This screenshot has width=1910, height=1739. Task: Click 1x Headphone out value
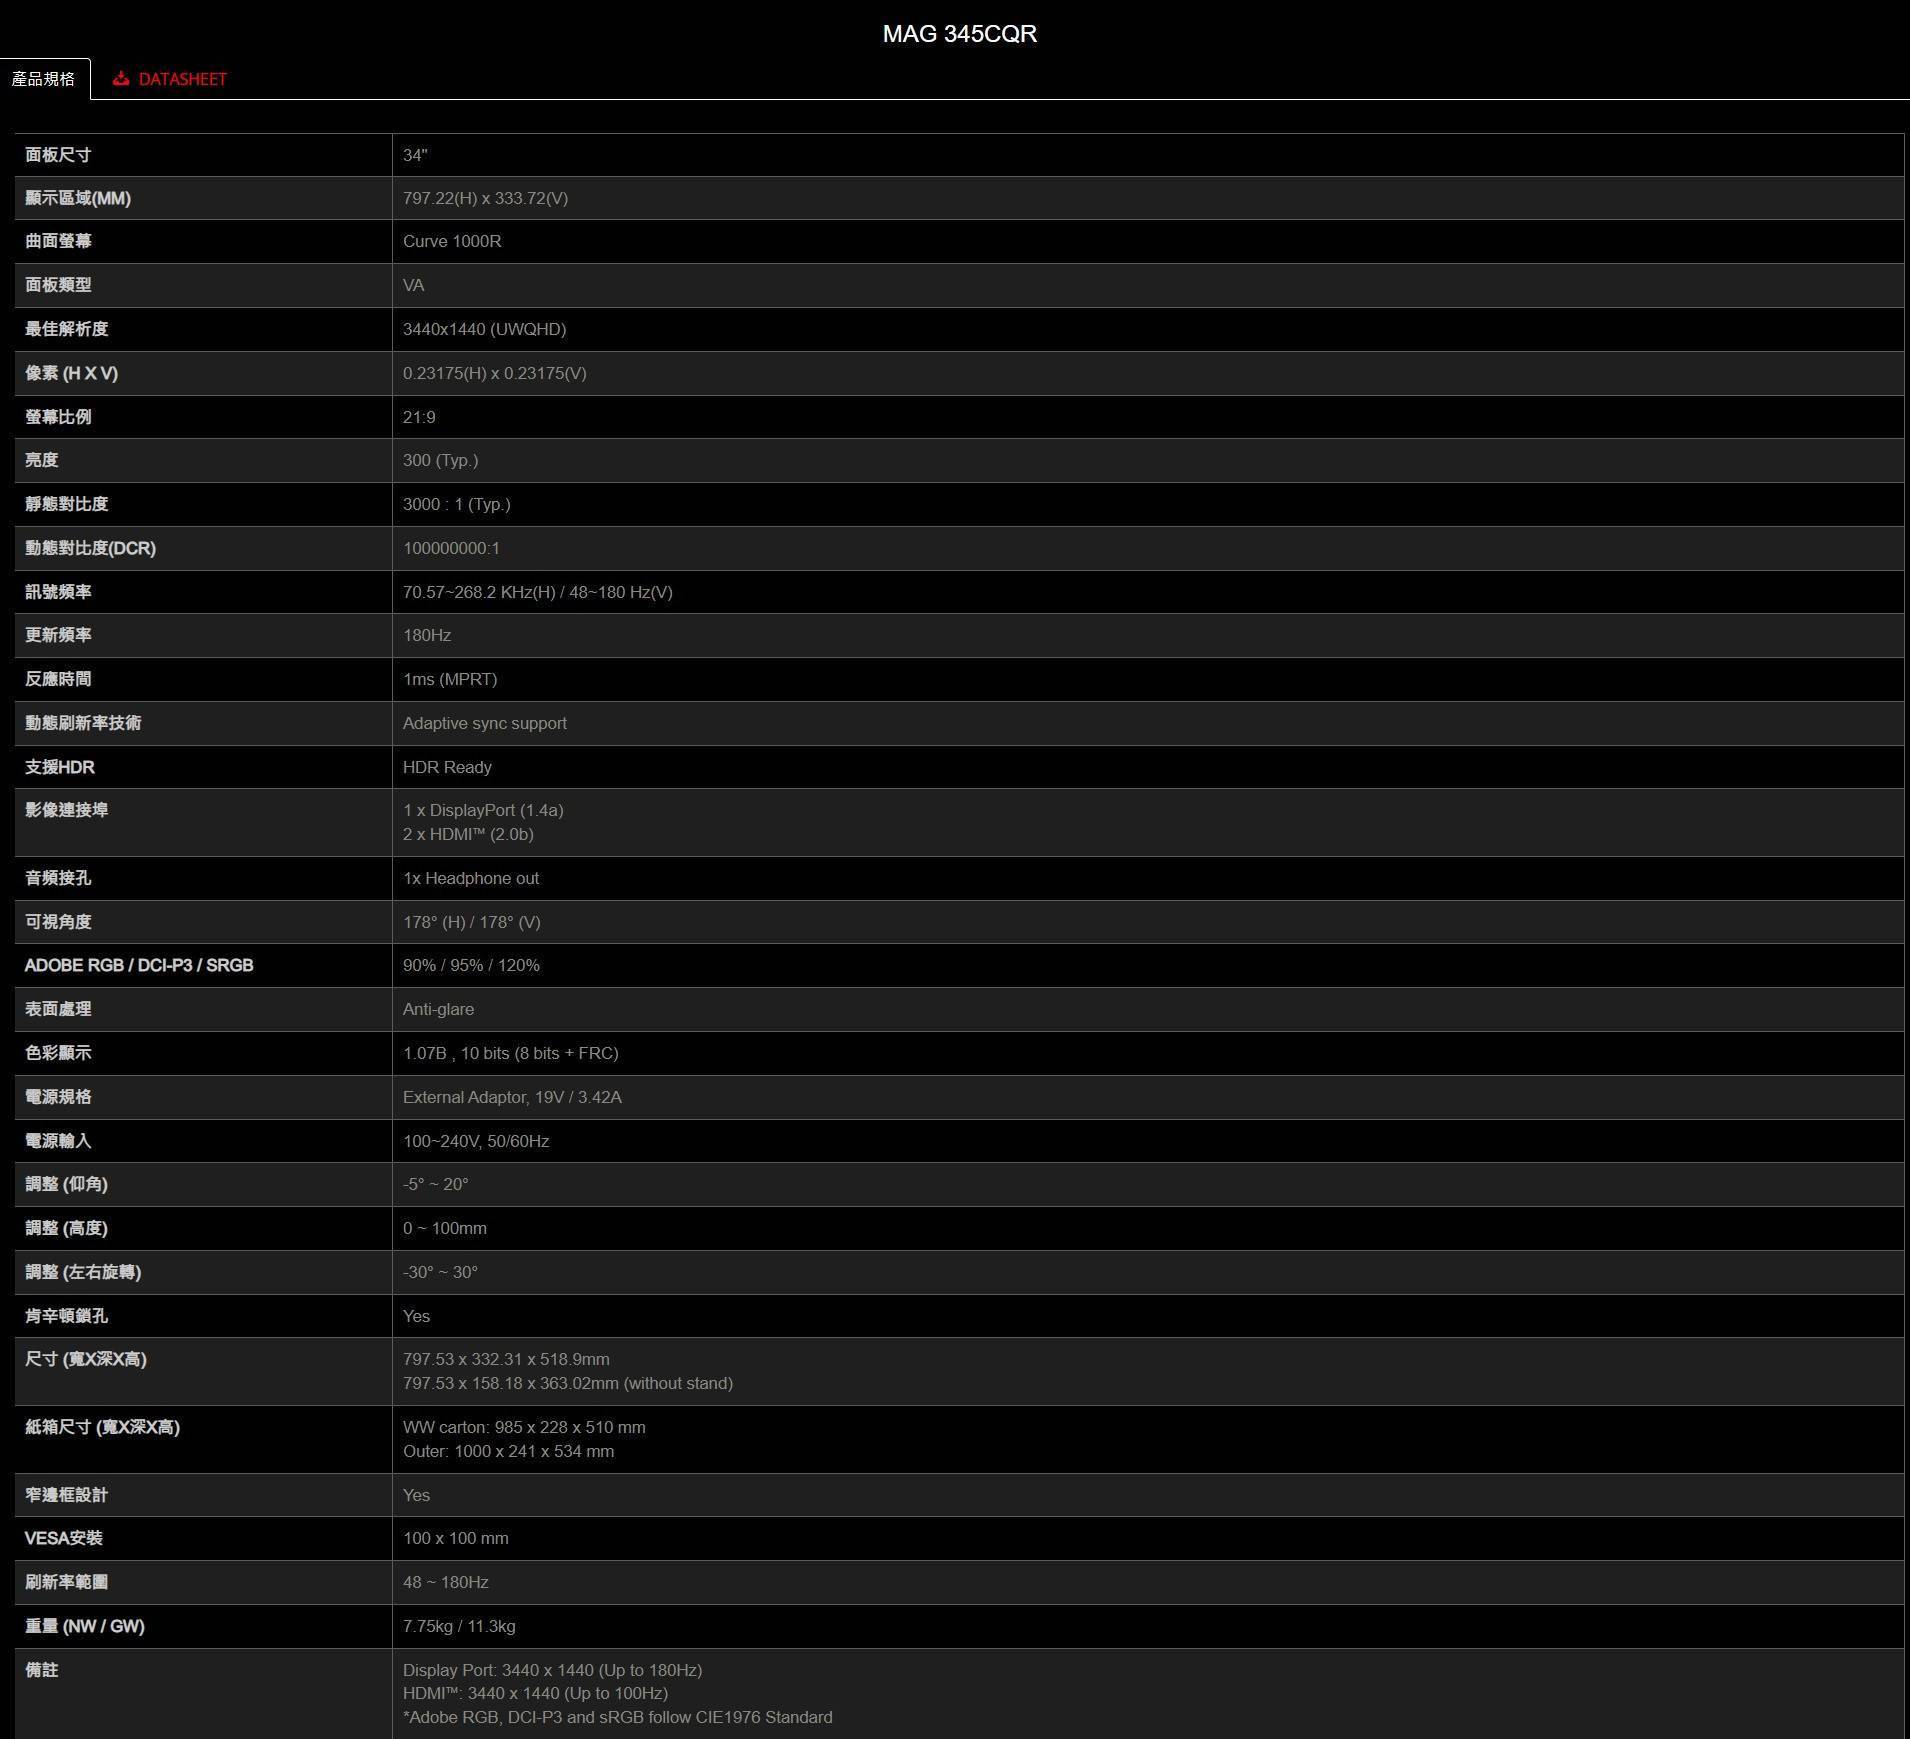[x=471, y=878]
